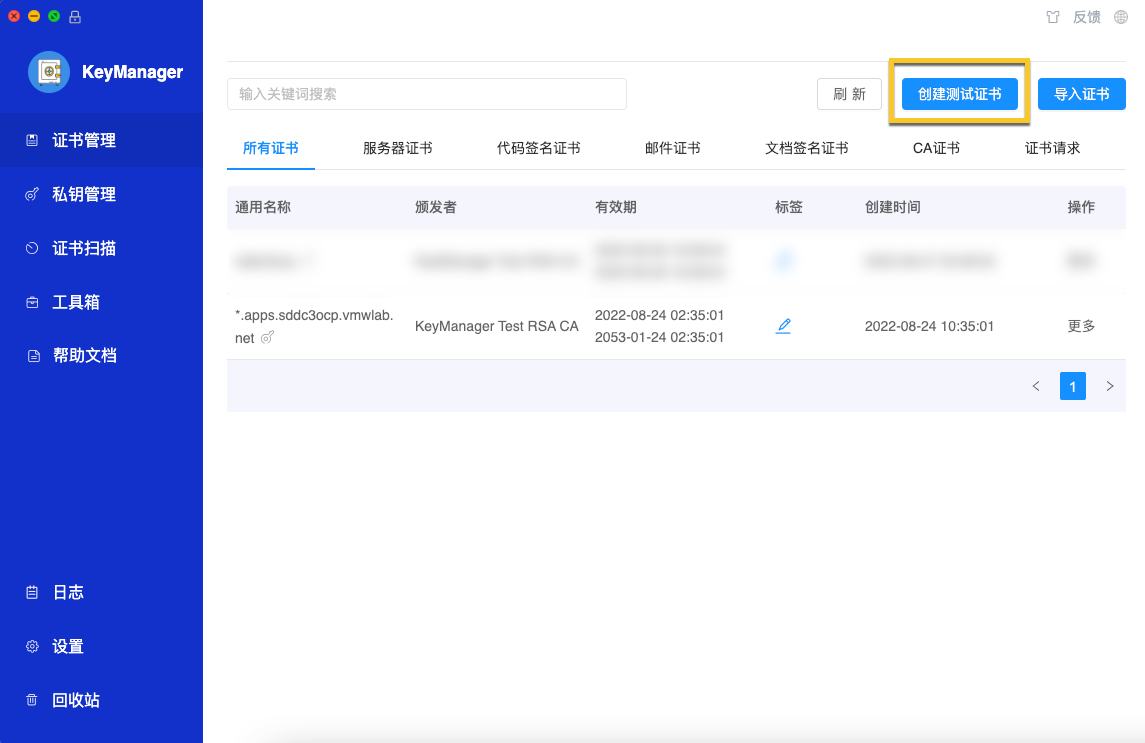Open 工具箱 in the sidebar
Image resolution: width=1145 pixels, height=743 pixels.
tap(102, 302)
